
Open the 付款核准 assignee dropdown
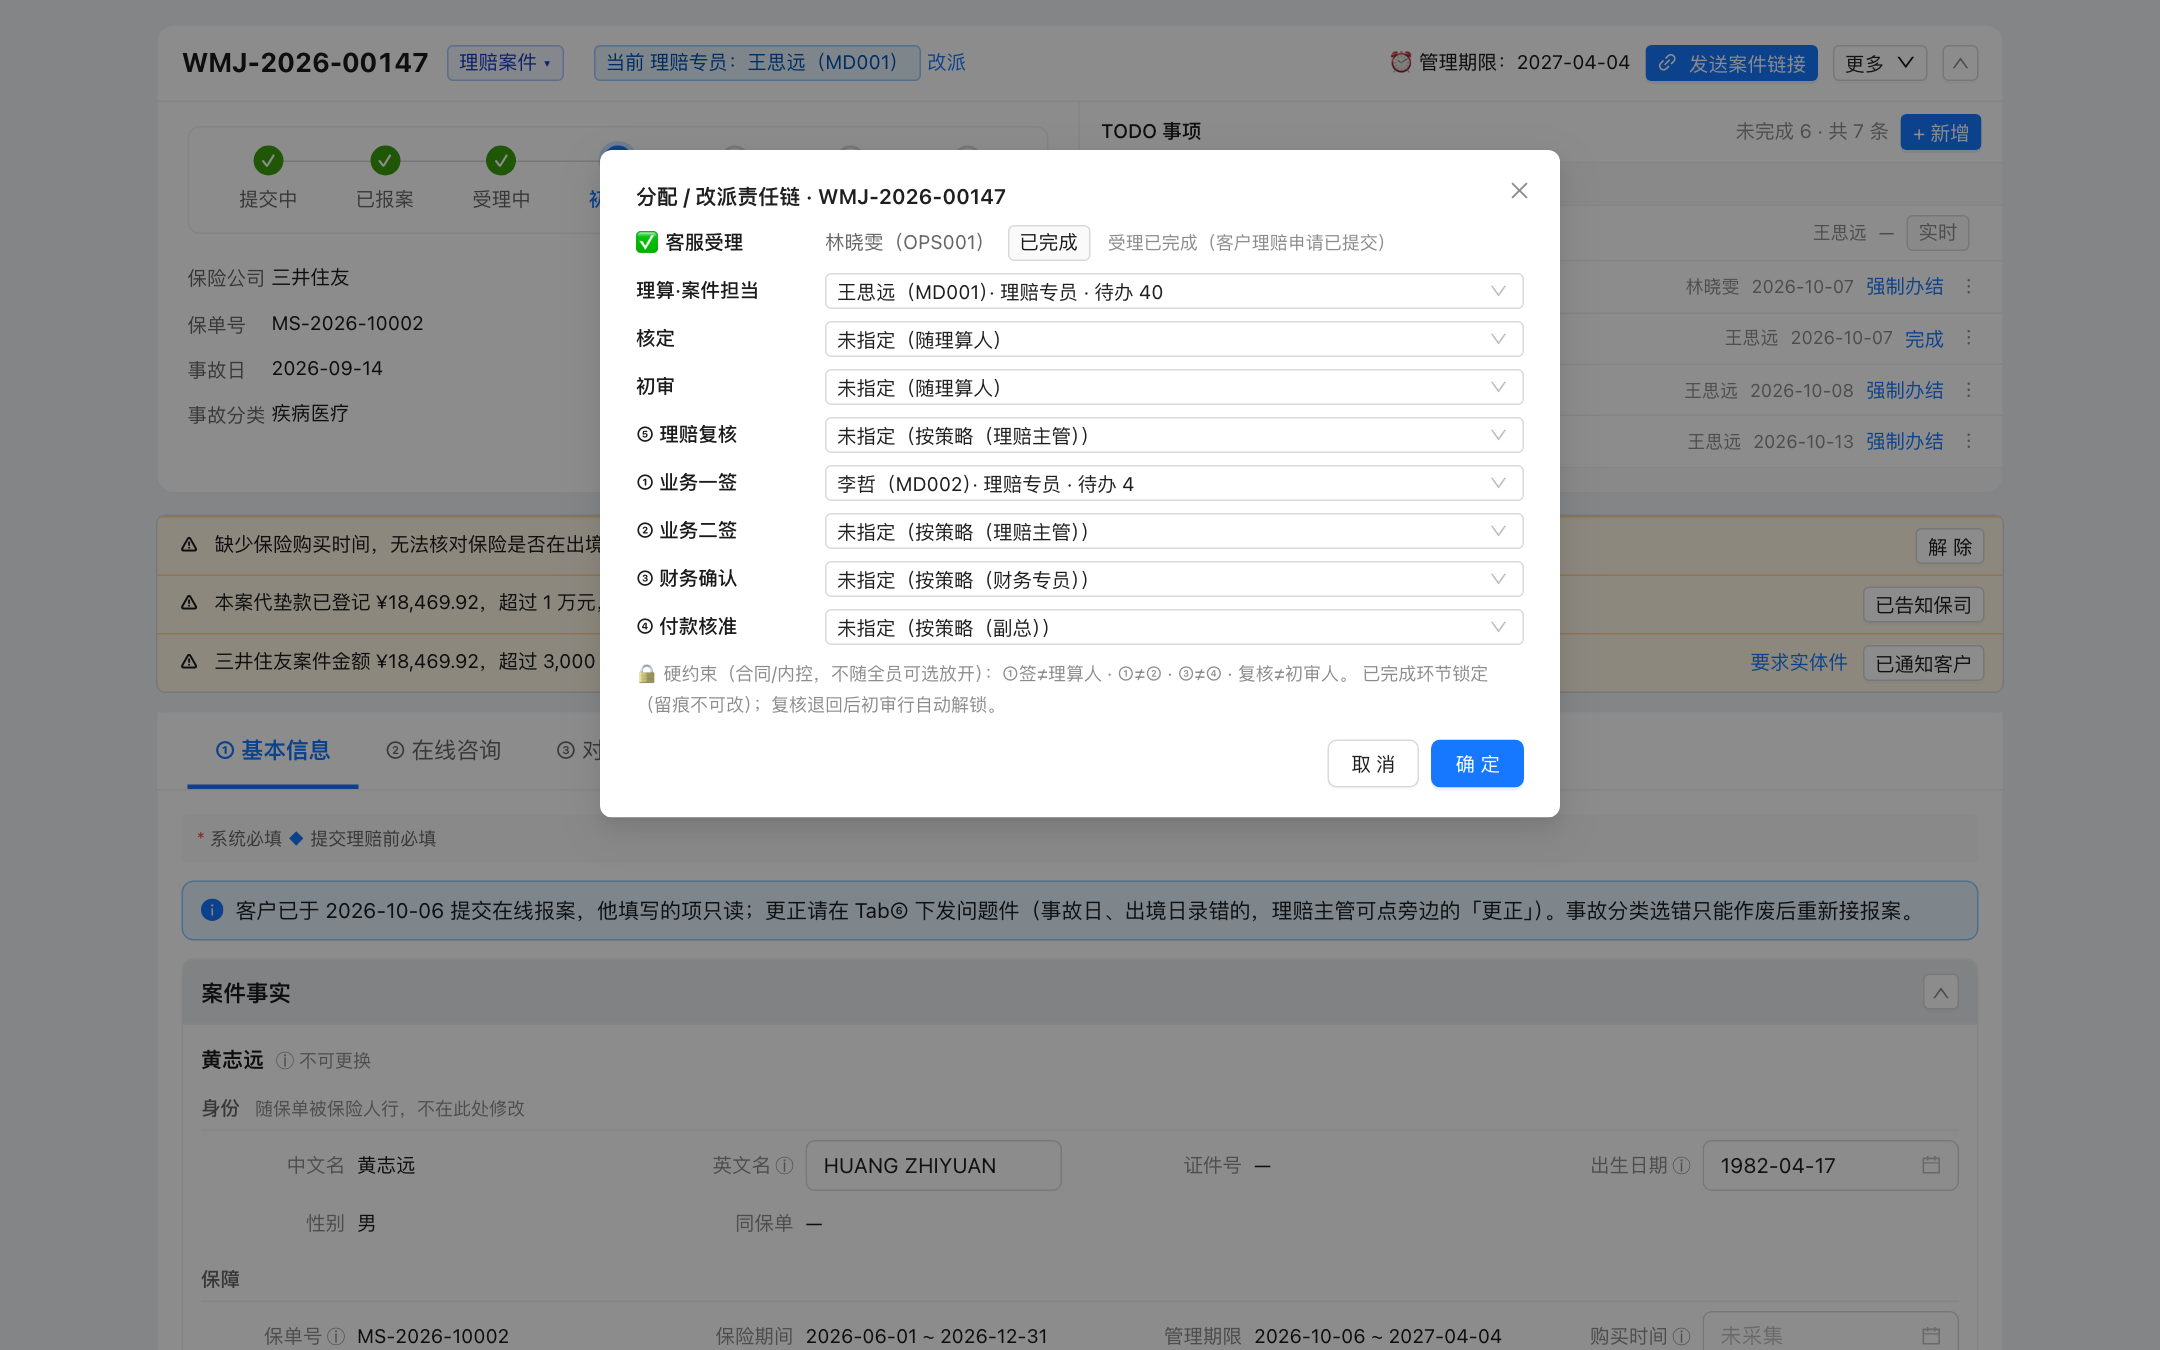(1174, 627)
